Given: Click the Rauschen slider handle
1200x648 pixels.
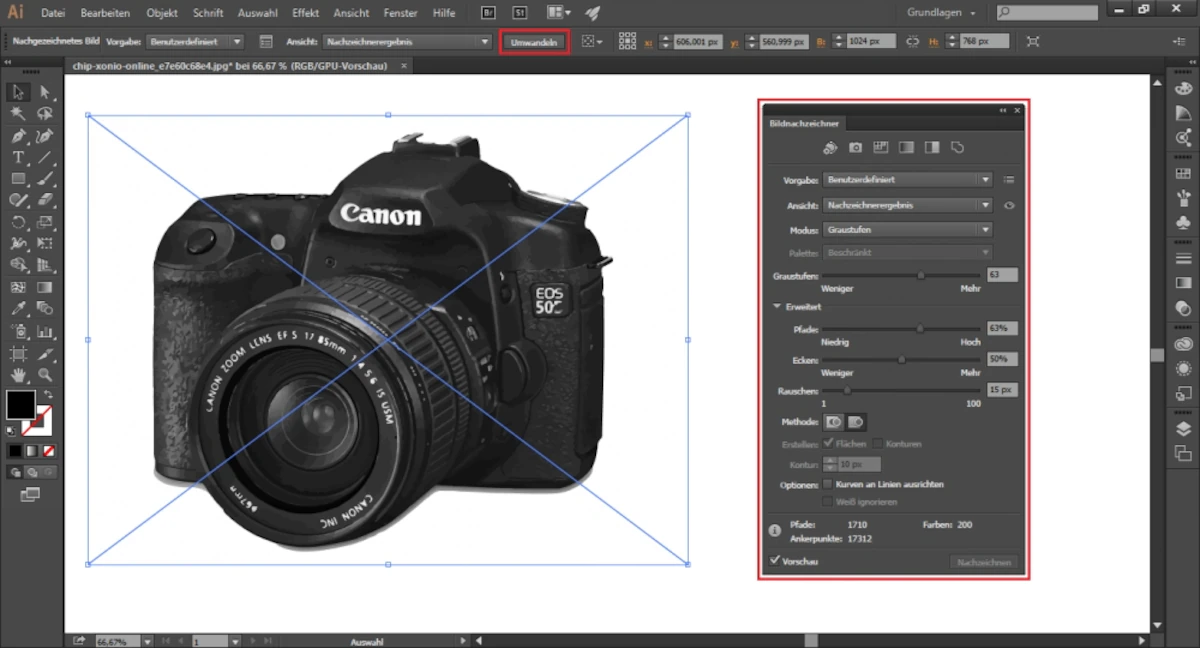Looking at the screenshot, I should click(x=847, y=390).
